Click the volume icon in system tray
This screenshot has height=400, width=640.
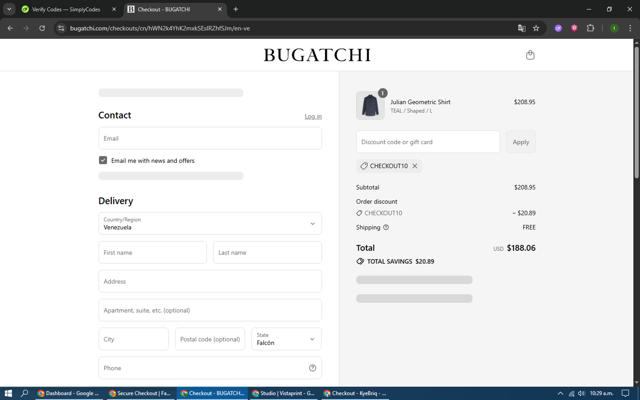(x=581, y=393)
